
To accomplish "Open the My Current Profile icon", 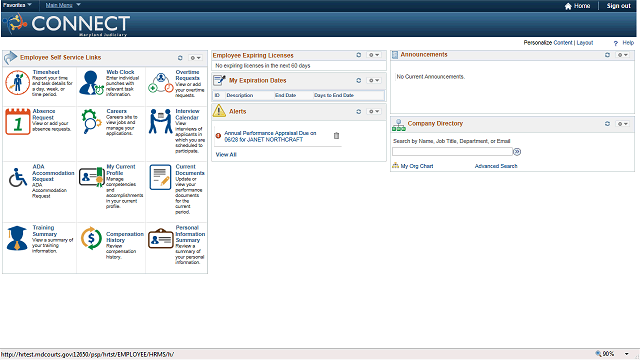I will pyautogui.click(x=91, y=177).
